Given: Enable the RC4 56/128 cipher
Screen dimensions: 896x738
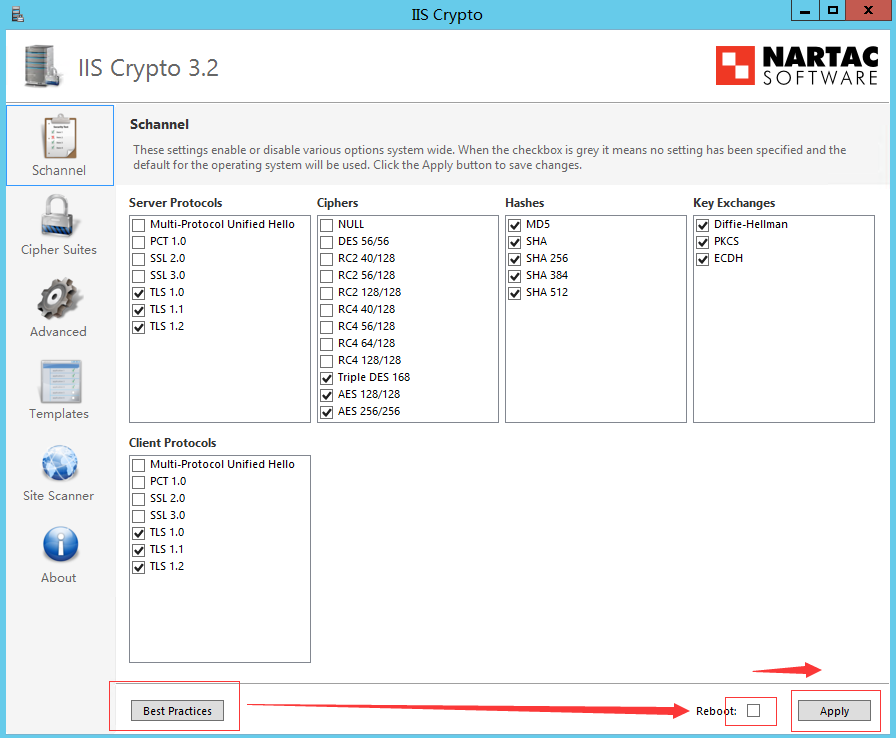Looking at the screenshot, I should 326,327.
